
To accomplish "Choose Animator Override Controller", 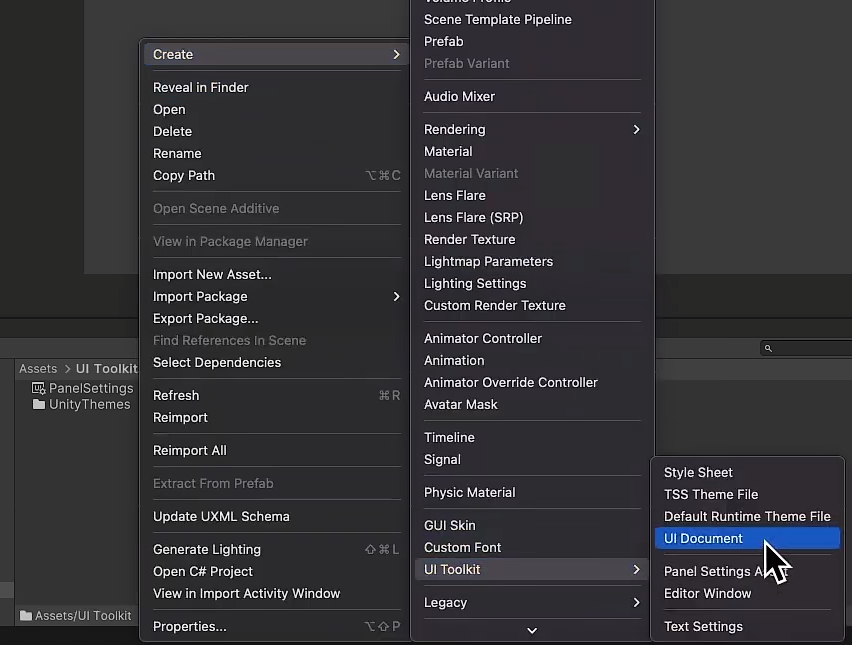I will (x=532, y=383).
